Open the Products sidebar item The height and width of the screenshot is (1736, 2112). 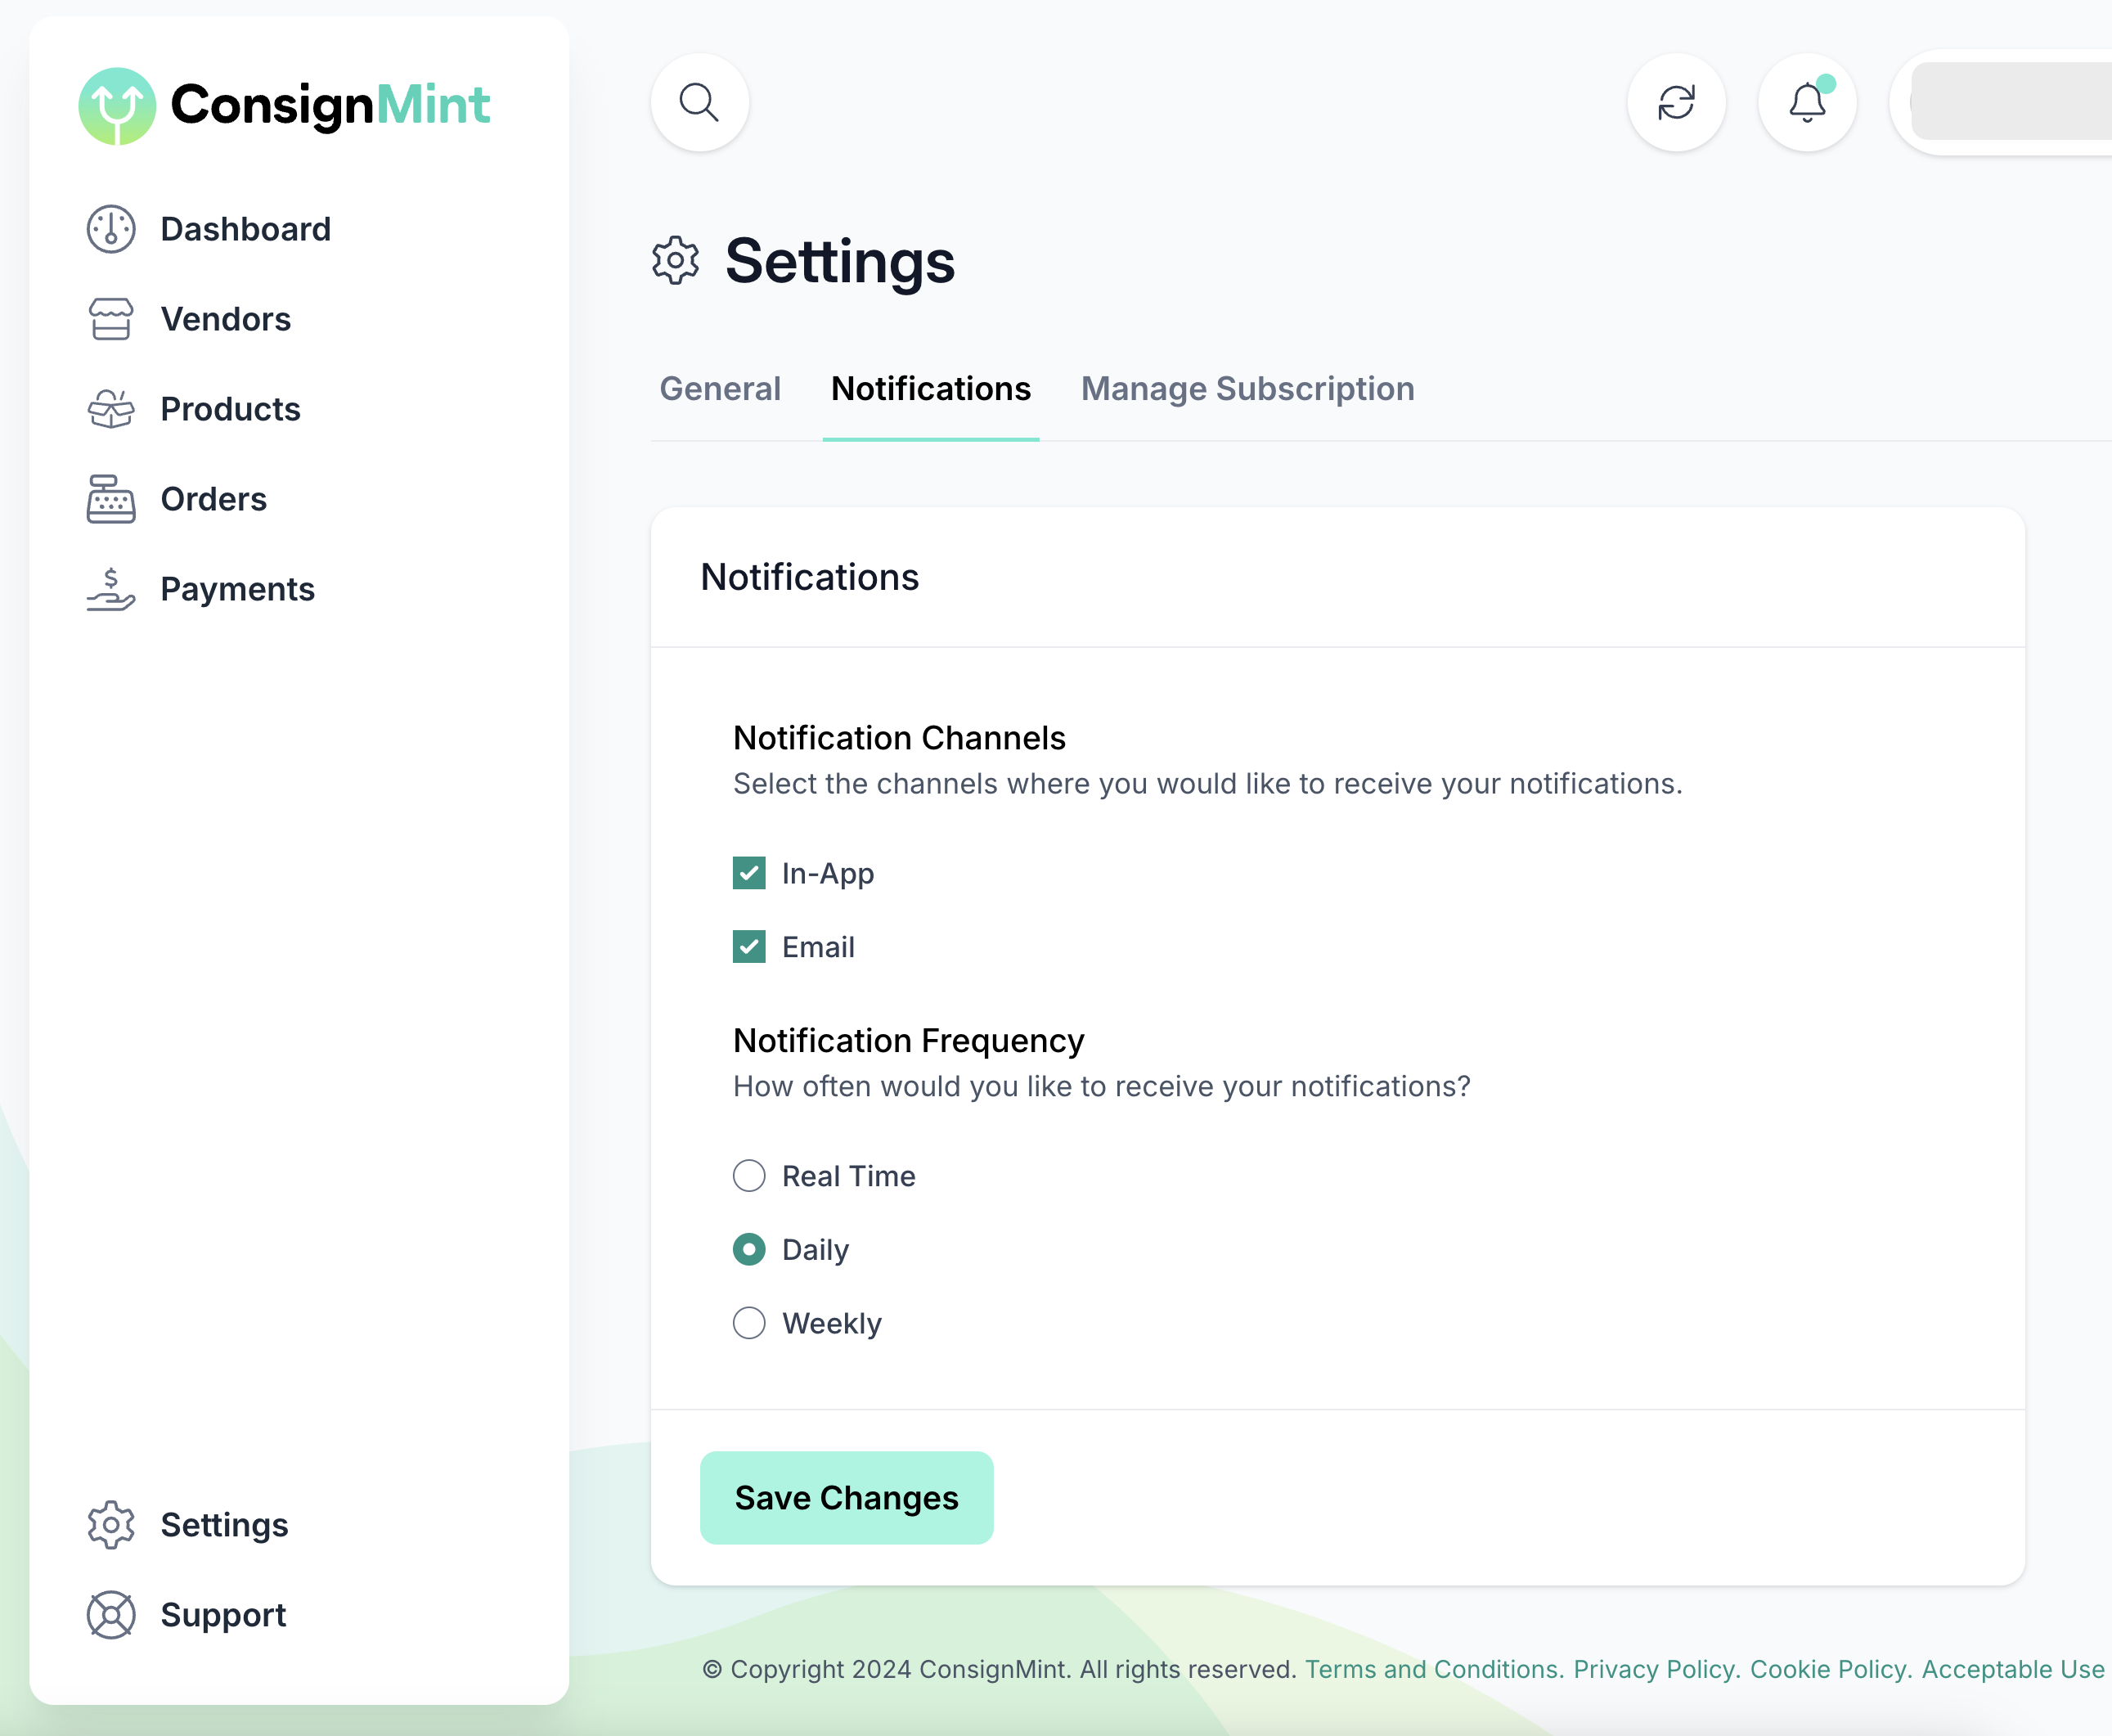pyautogui.click(x=230, y=409)
